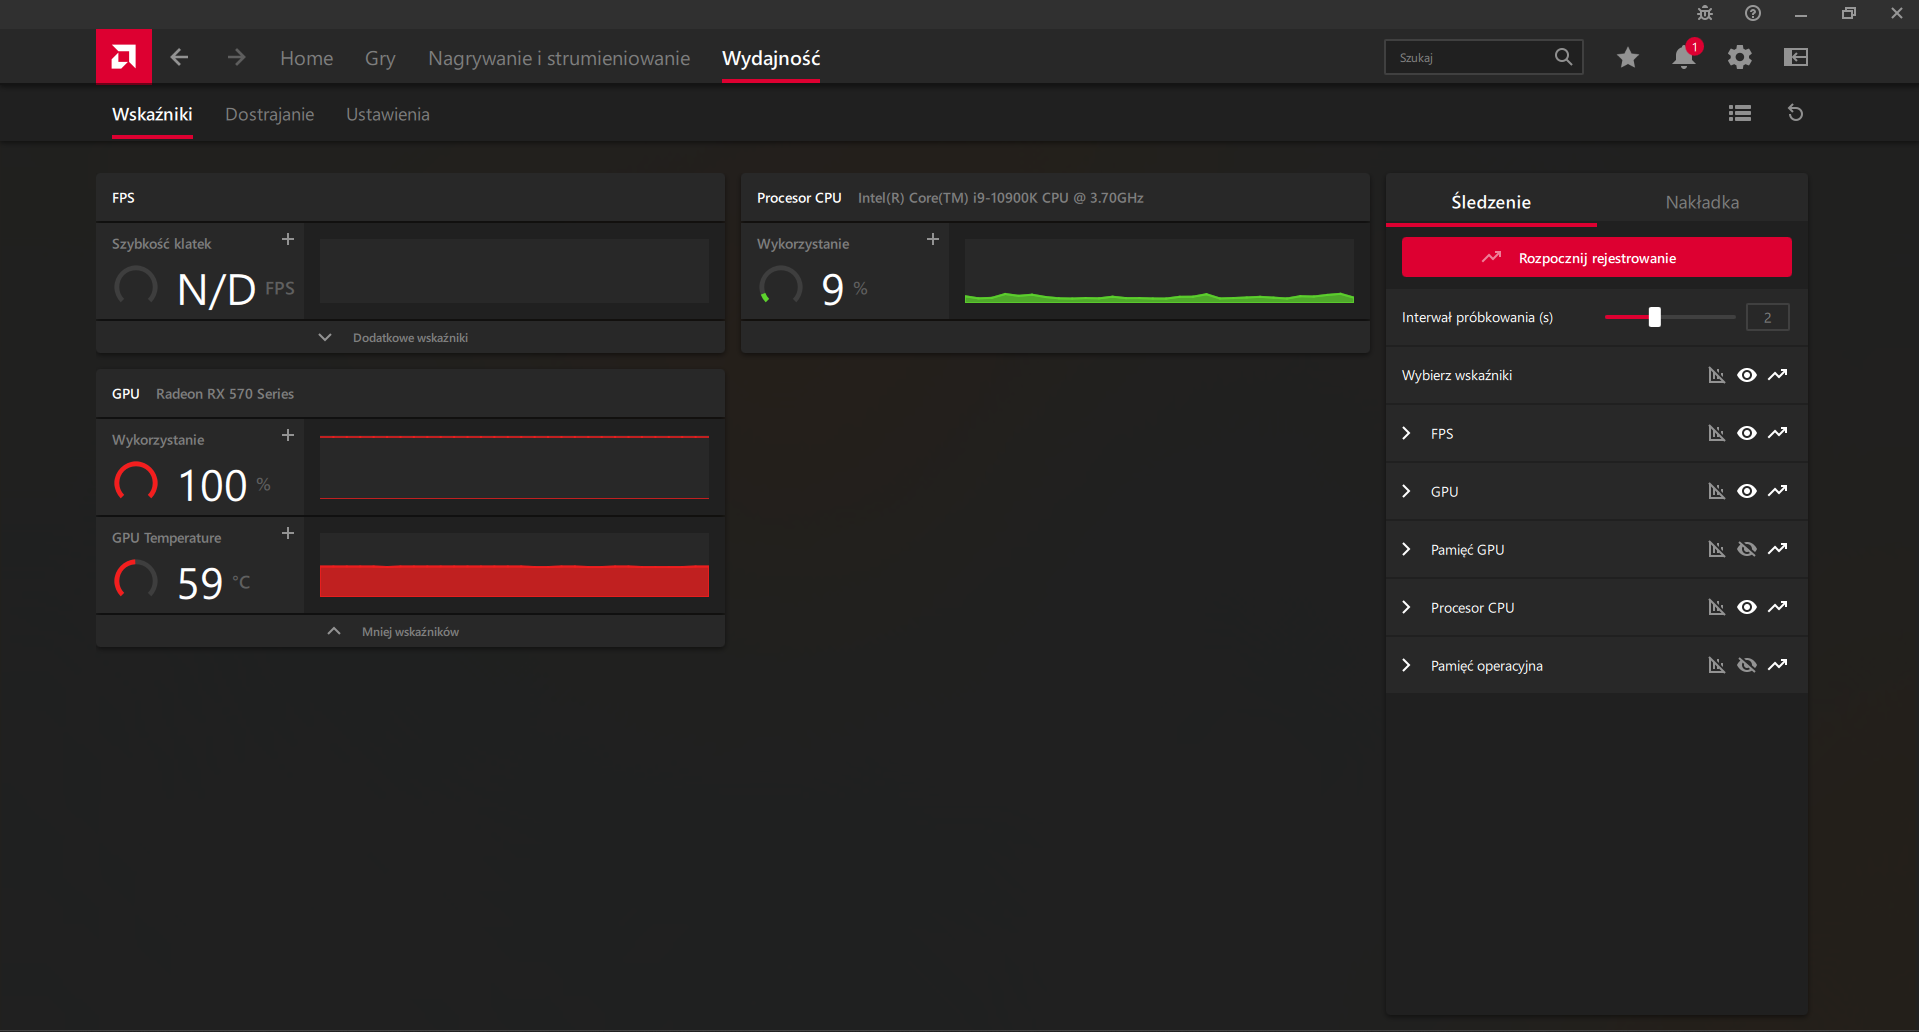Viewport: 1919px width, 1032px height.
Task: Click Rozpocznij rejestrowanie button
Action: pos(1596,258)
